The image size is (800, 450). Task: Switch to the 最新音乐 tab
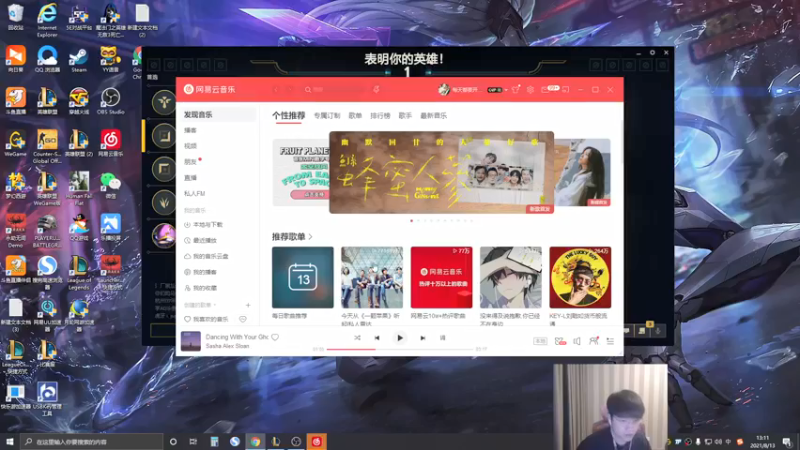(433, 116)
